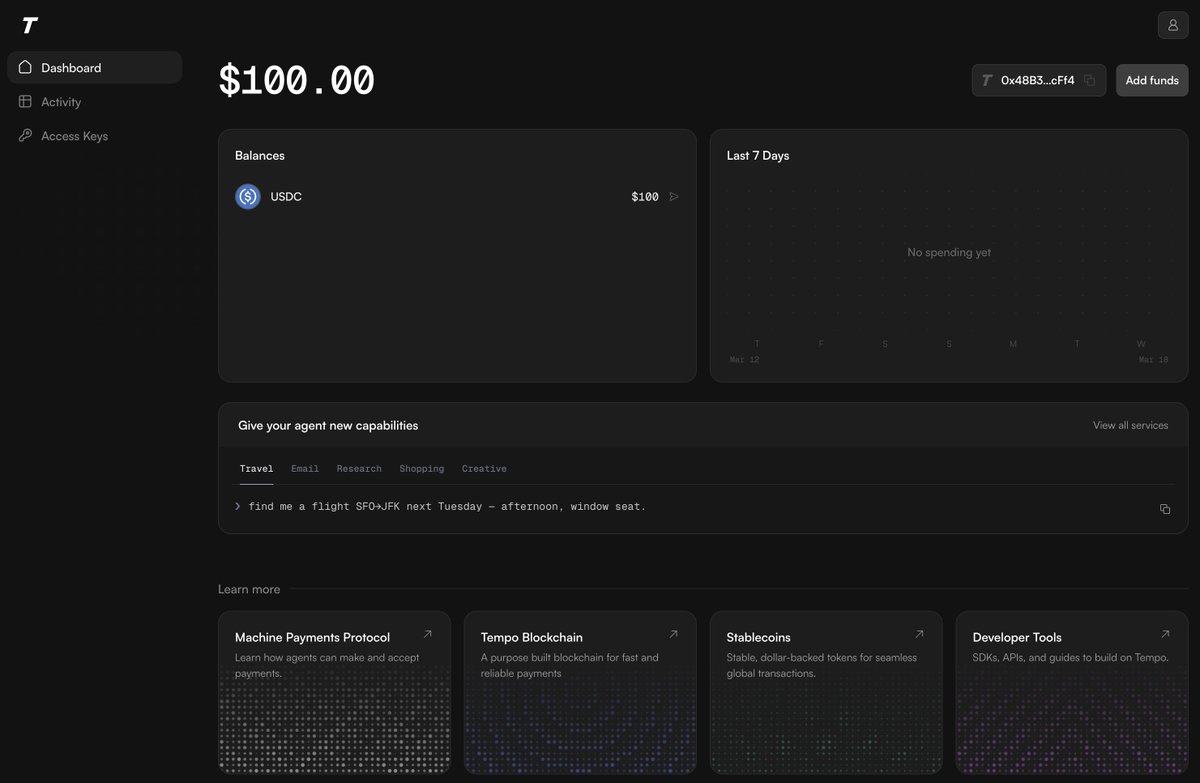Open the Tempo Blockchain card
The width and height of the screenshot is (1200, 783).
click(x=580, y=692)
